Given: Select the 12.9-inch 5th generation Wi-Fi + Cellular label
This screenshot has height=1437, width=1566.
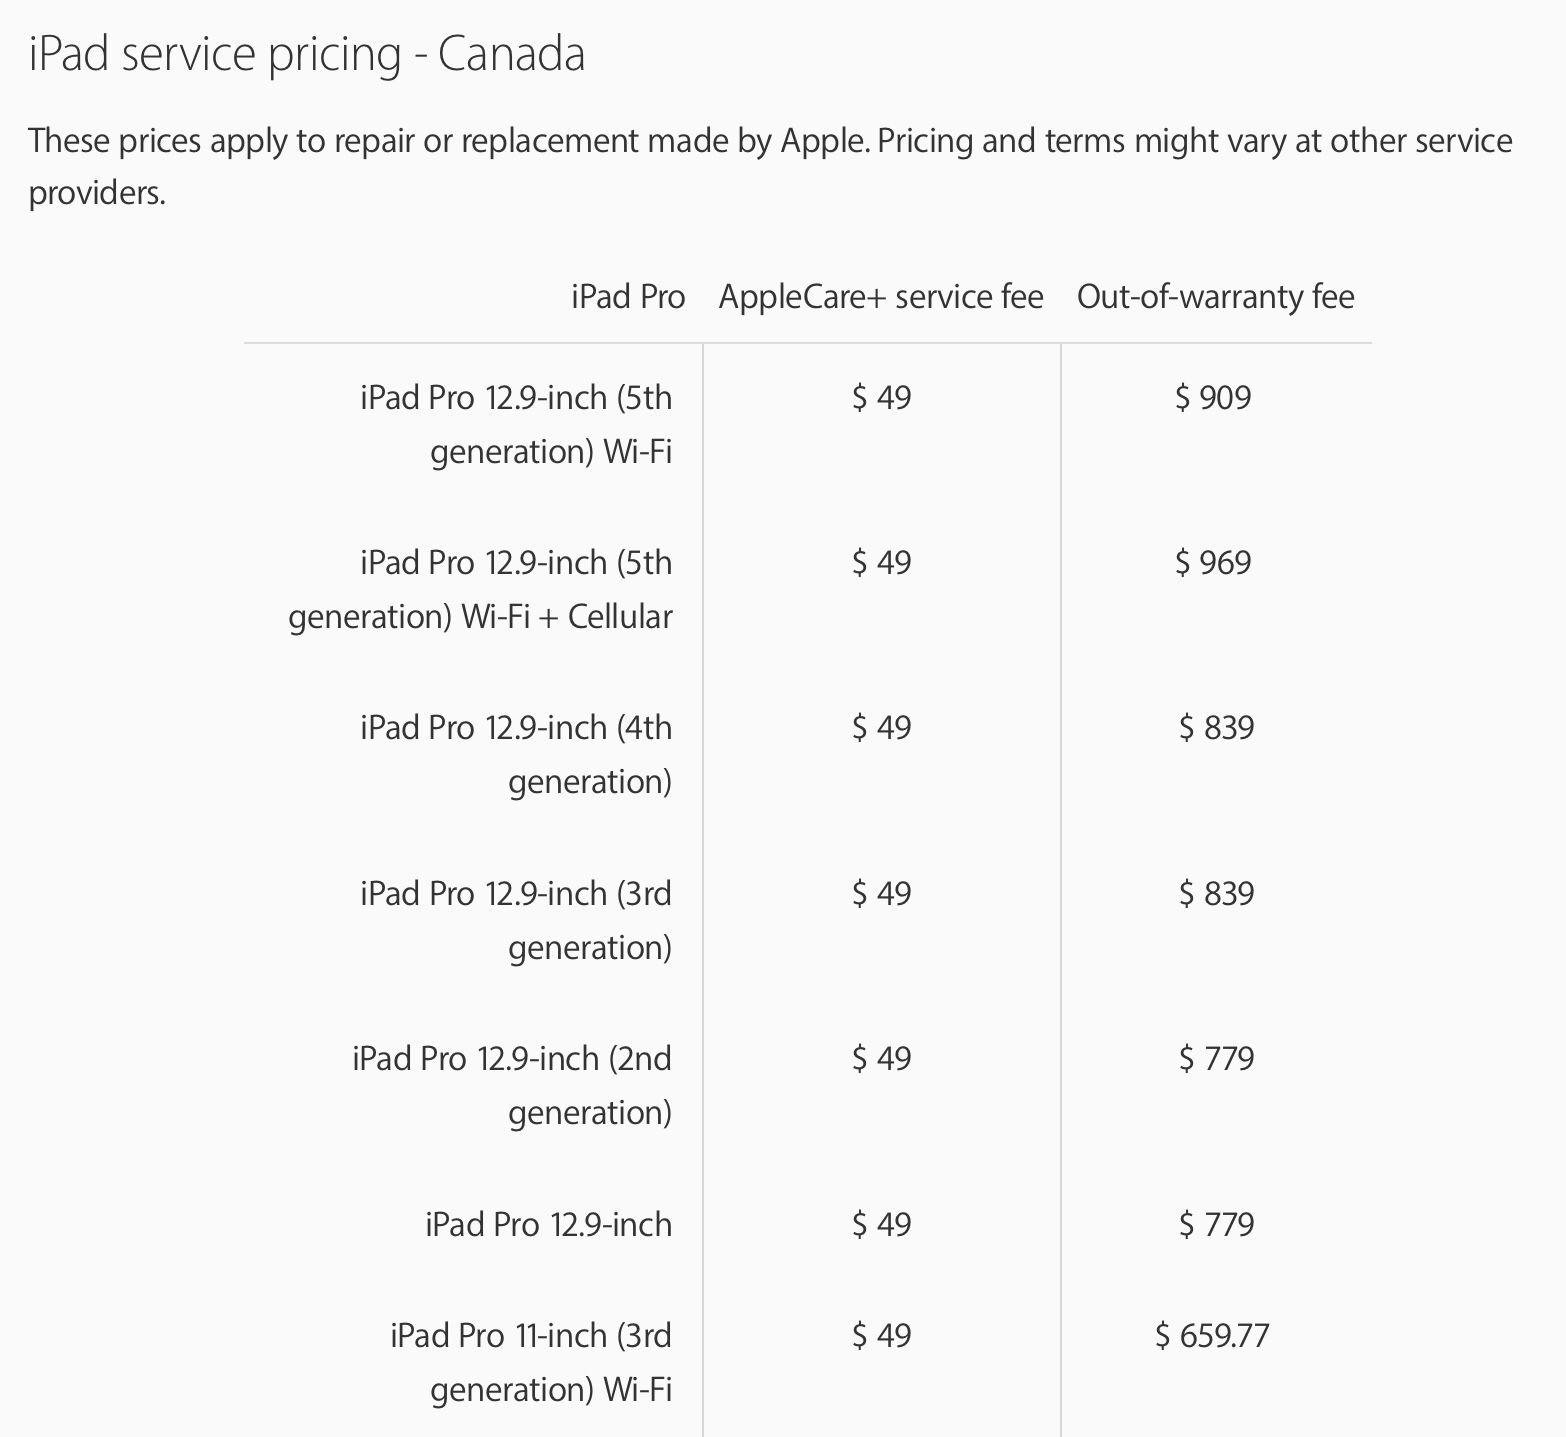Looking at the screenshot, I should [x=481, y=589].
